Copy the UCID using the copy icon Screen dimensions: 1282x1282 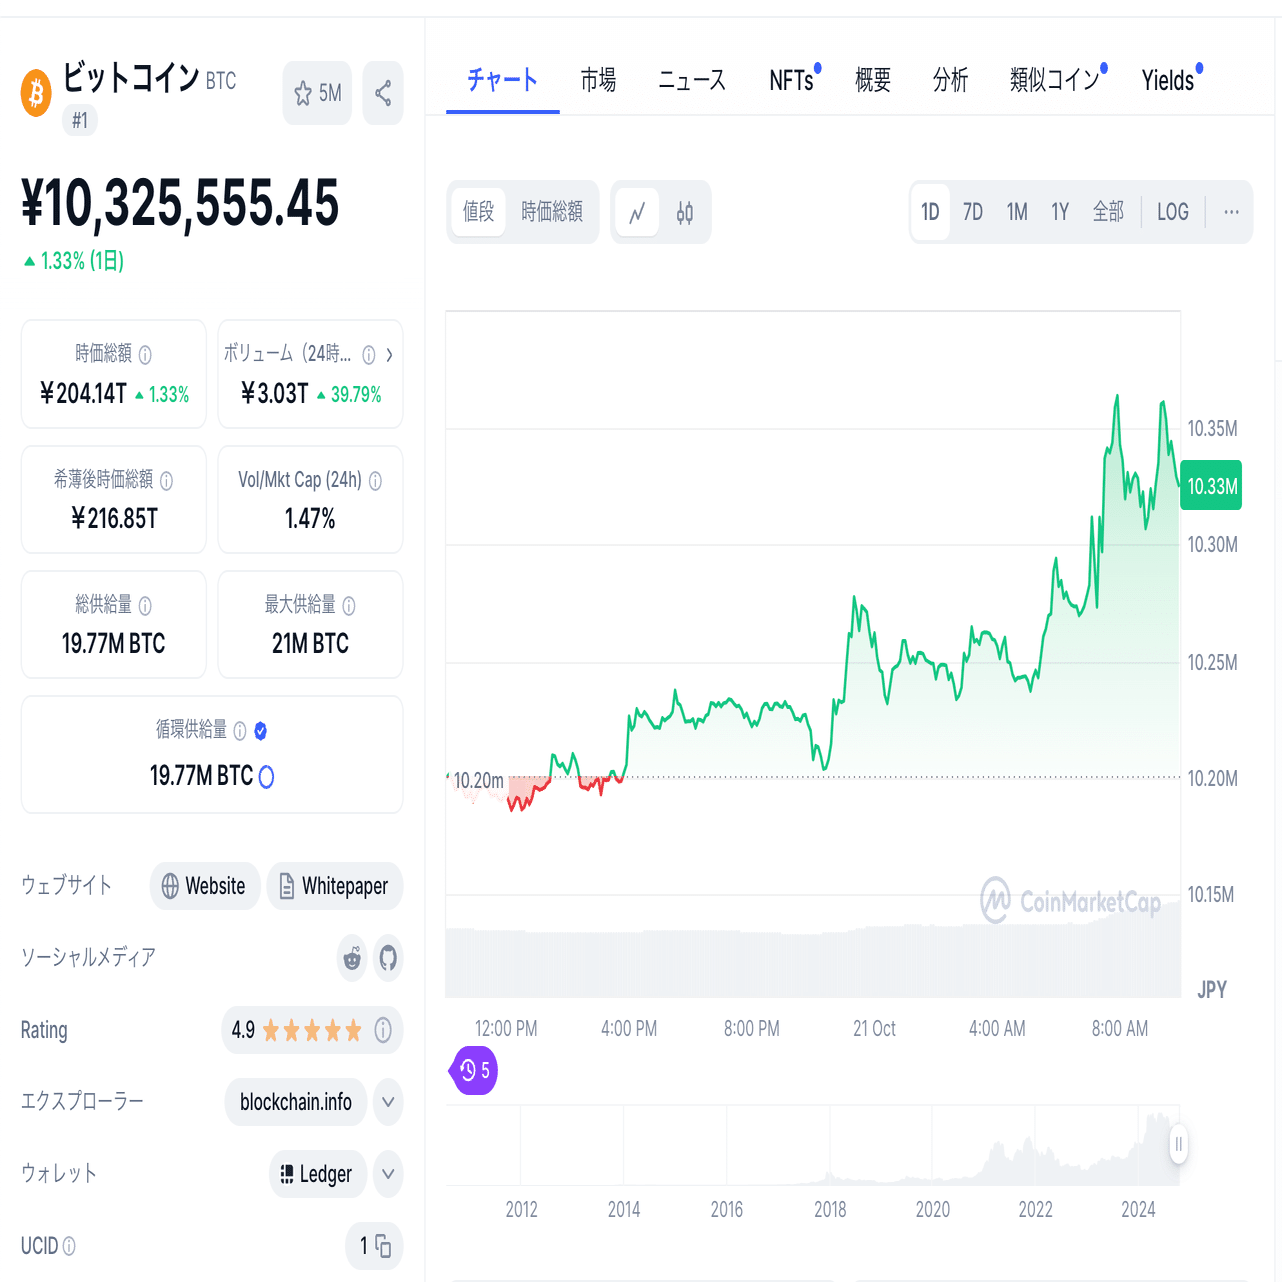pos(384,1246)
